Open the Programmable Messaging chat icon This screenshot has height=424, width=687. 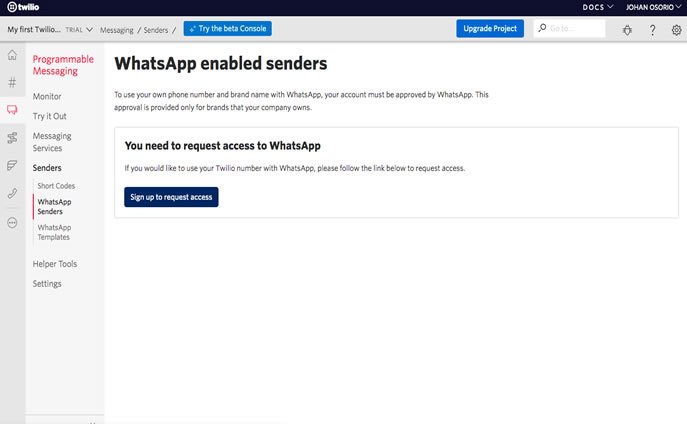(12, 110)
